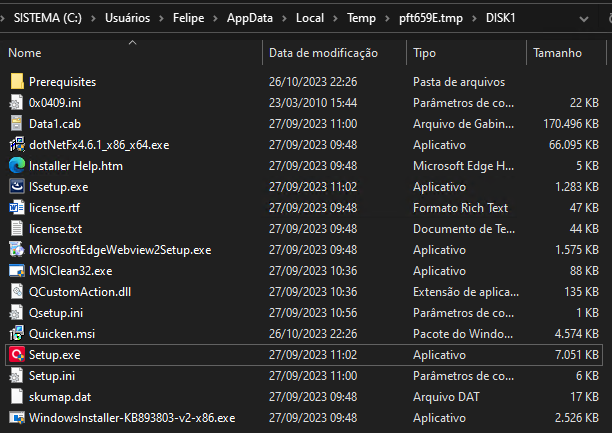
Task: Select file name MSIClean32.exe
Action: point(71,271)
